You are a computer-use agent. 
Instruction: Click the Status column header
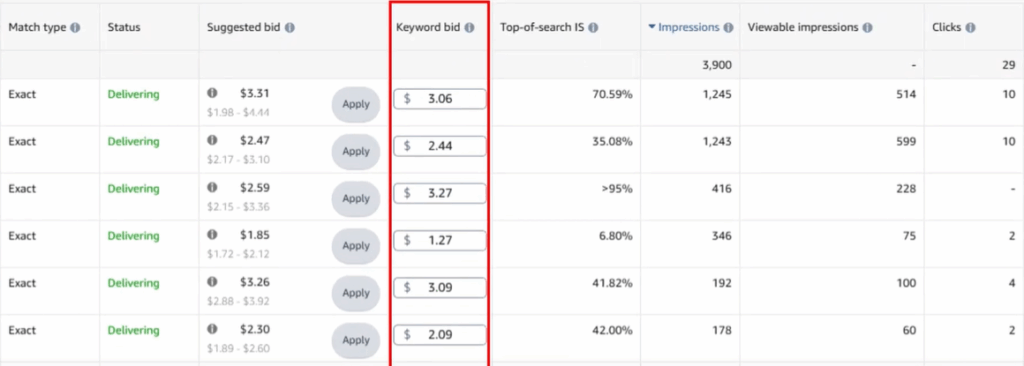point(124,28)
